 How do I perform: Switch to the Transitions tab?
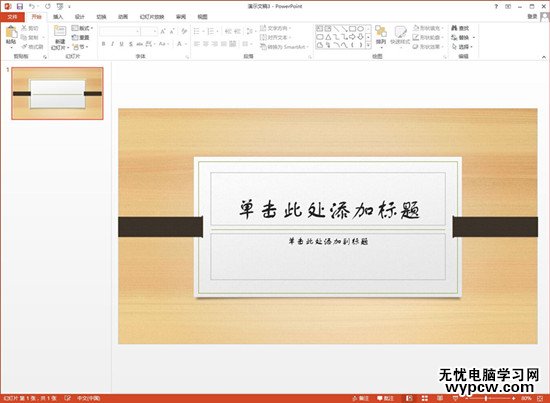(101, 16)
